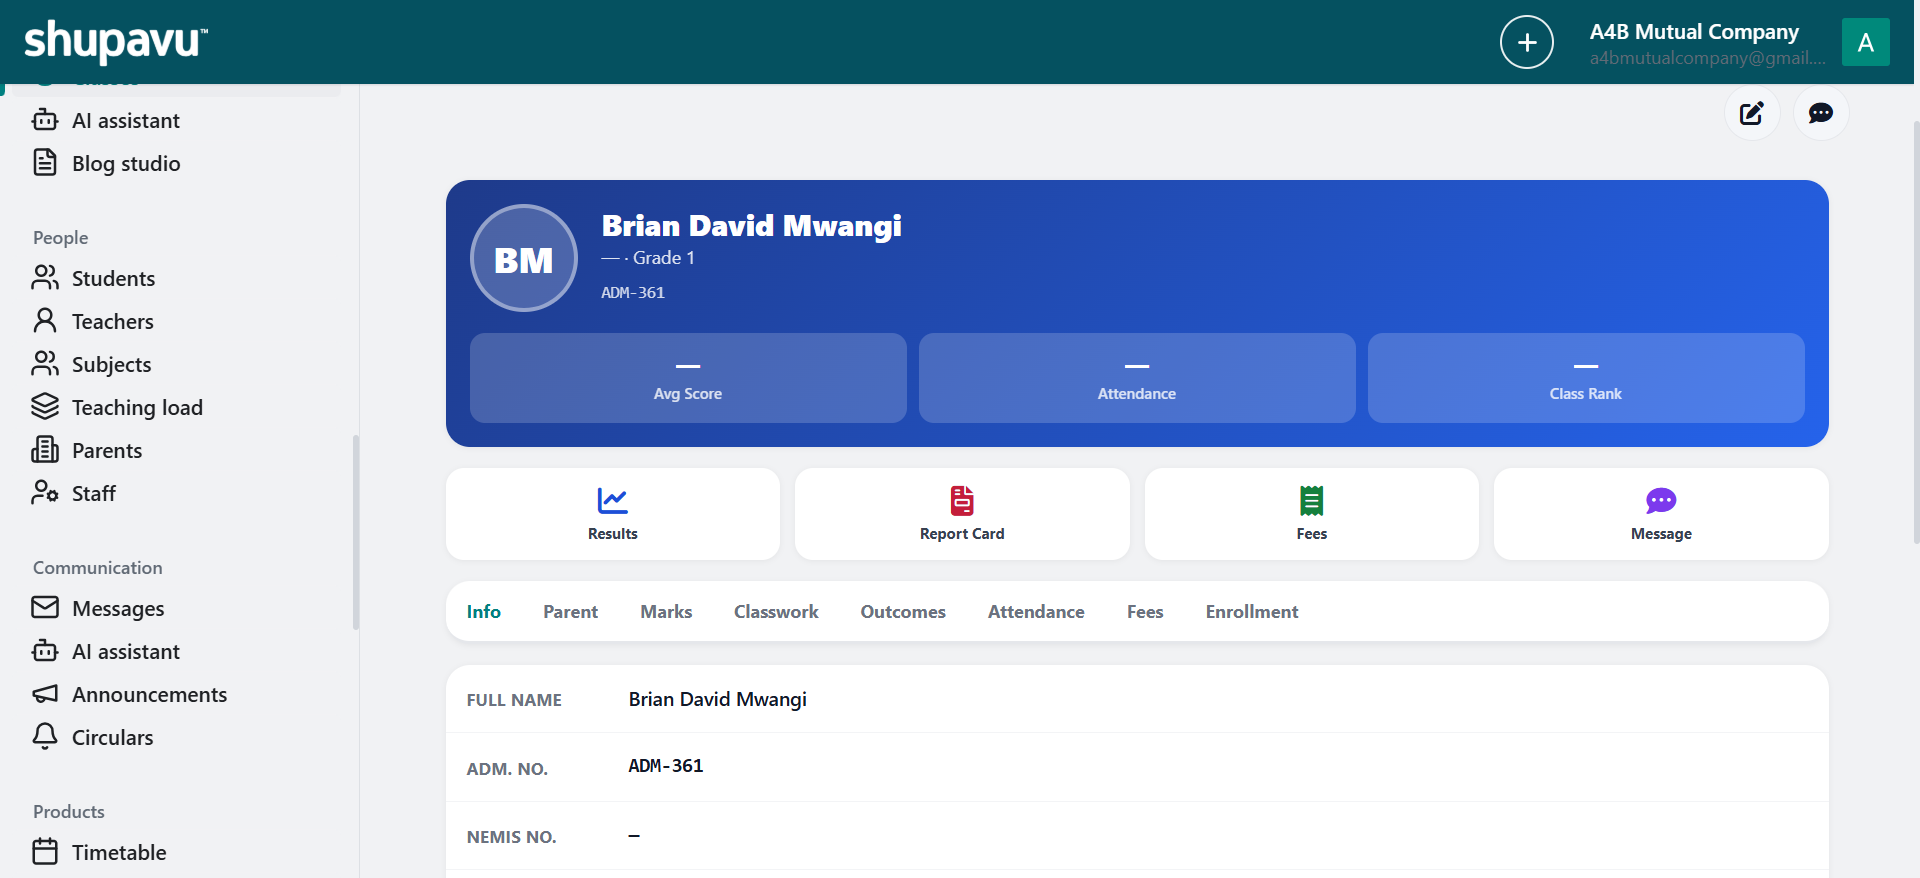Click the Class Rank stat card

pyautogui.click(x=1586, y=378)
